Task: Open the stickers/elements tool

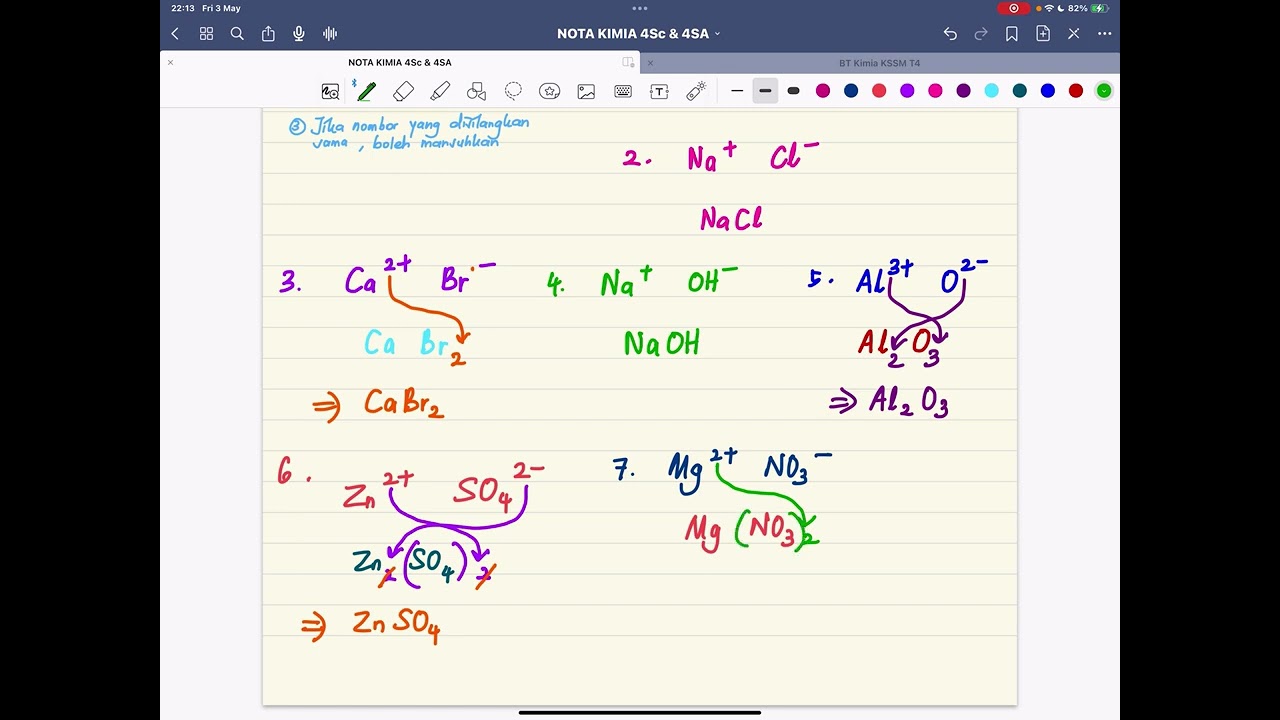Action: [549, 91]
